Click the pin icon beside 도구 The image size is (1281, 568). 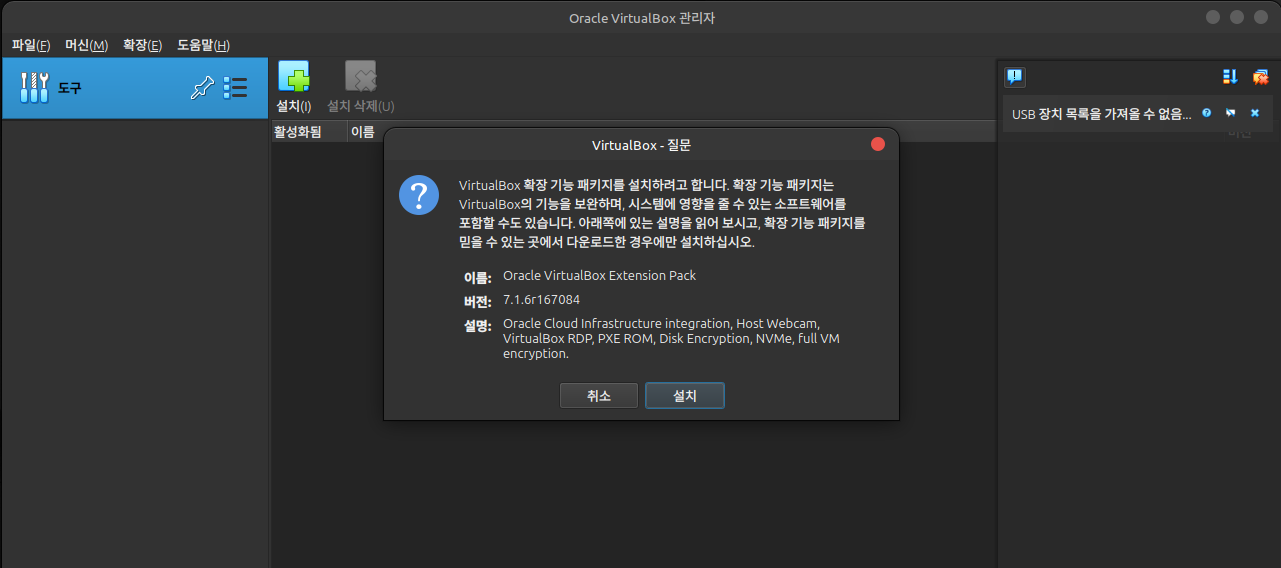coord(203,88)
